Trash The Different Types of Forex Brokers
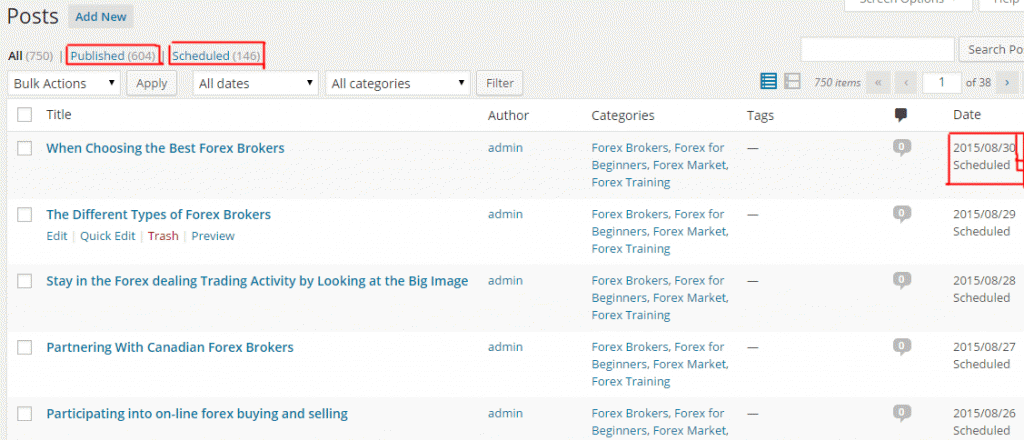 click(x=163, y=236)
